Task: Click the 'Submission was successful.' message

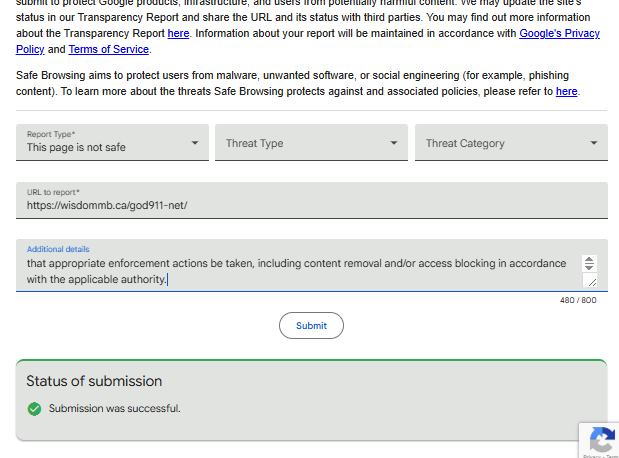Action: point(114,408)
